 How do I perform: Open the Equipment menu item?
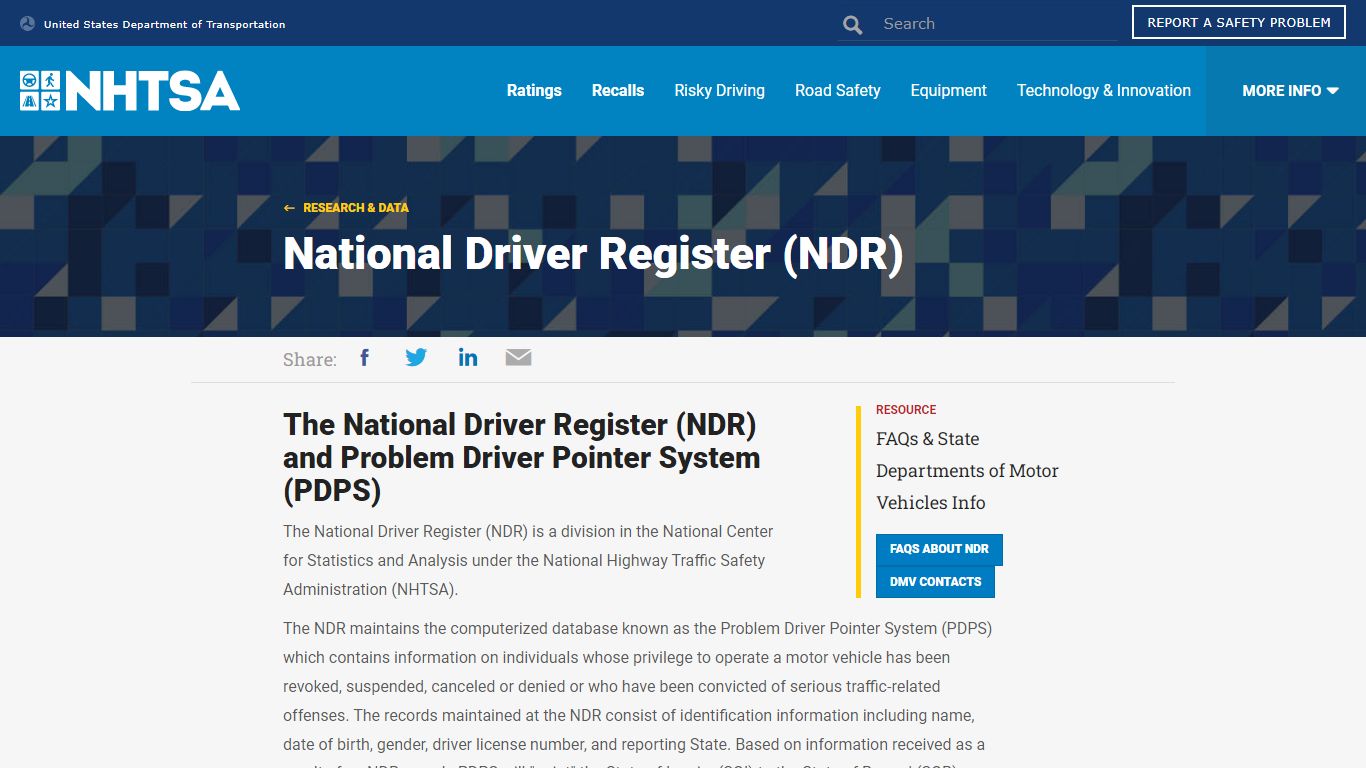tap(948, 91)
